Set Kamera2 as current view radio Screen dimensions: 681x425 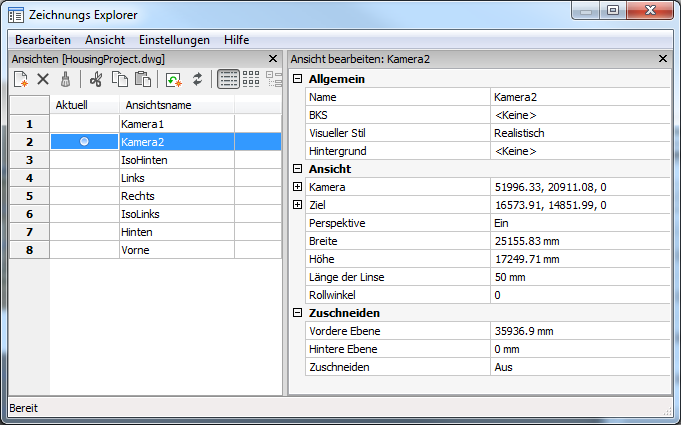pyautogui.click(x=84, y=142)
